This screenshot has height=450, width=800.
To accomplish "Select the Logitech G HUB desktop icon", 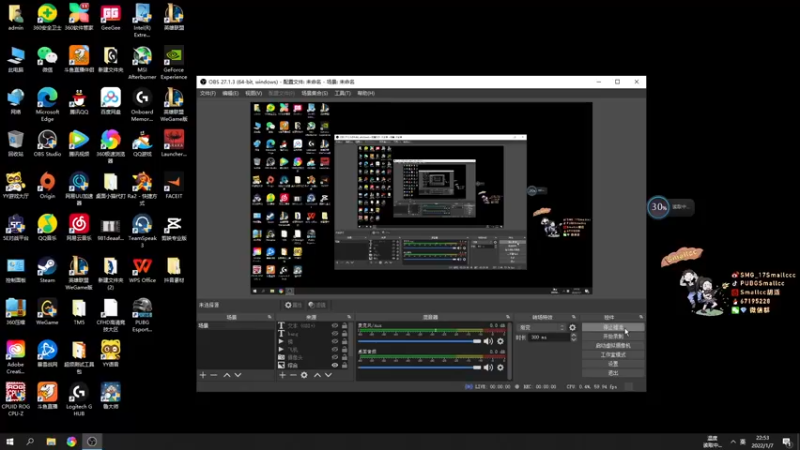I will click(x=79, y=399).
